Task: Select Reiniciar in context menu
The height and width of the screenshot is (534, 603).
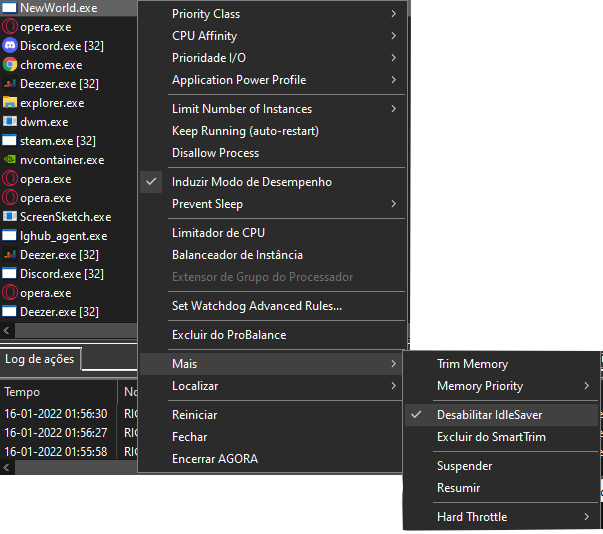Action: point(271,415)
